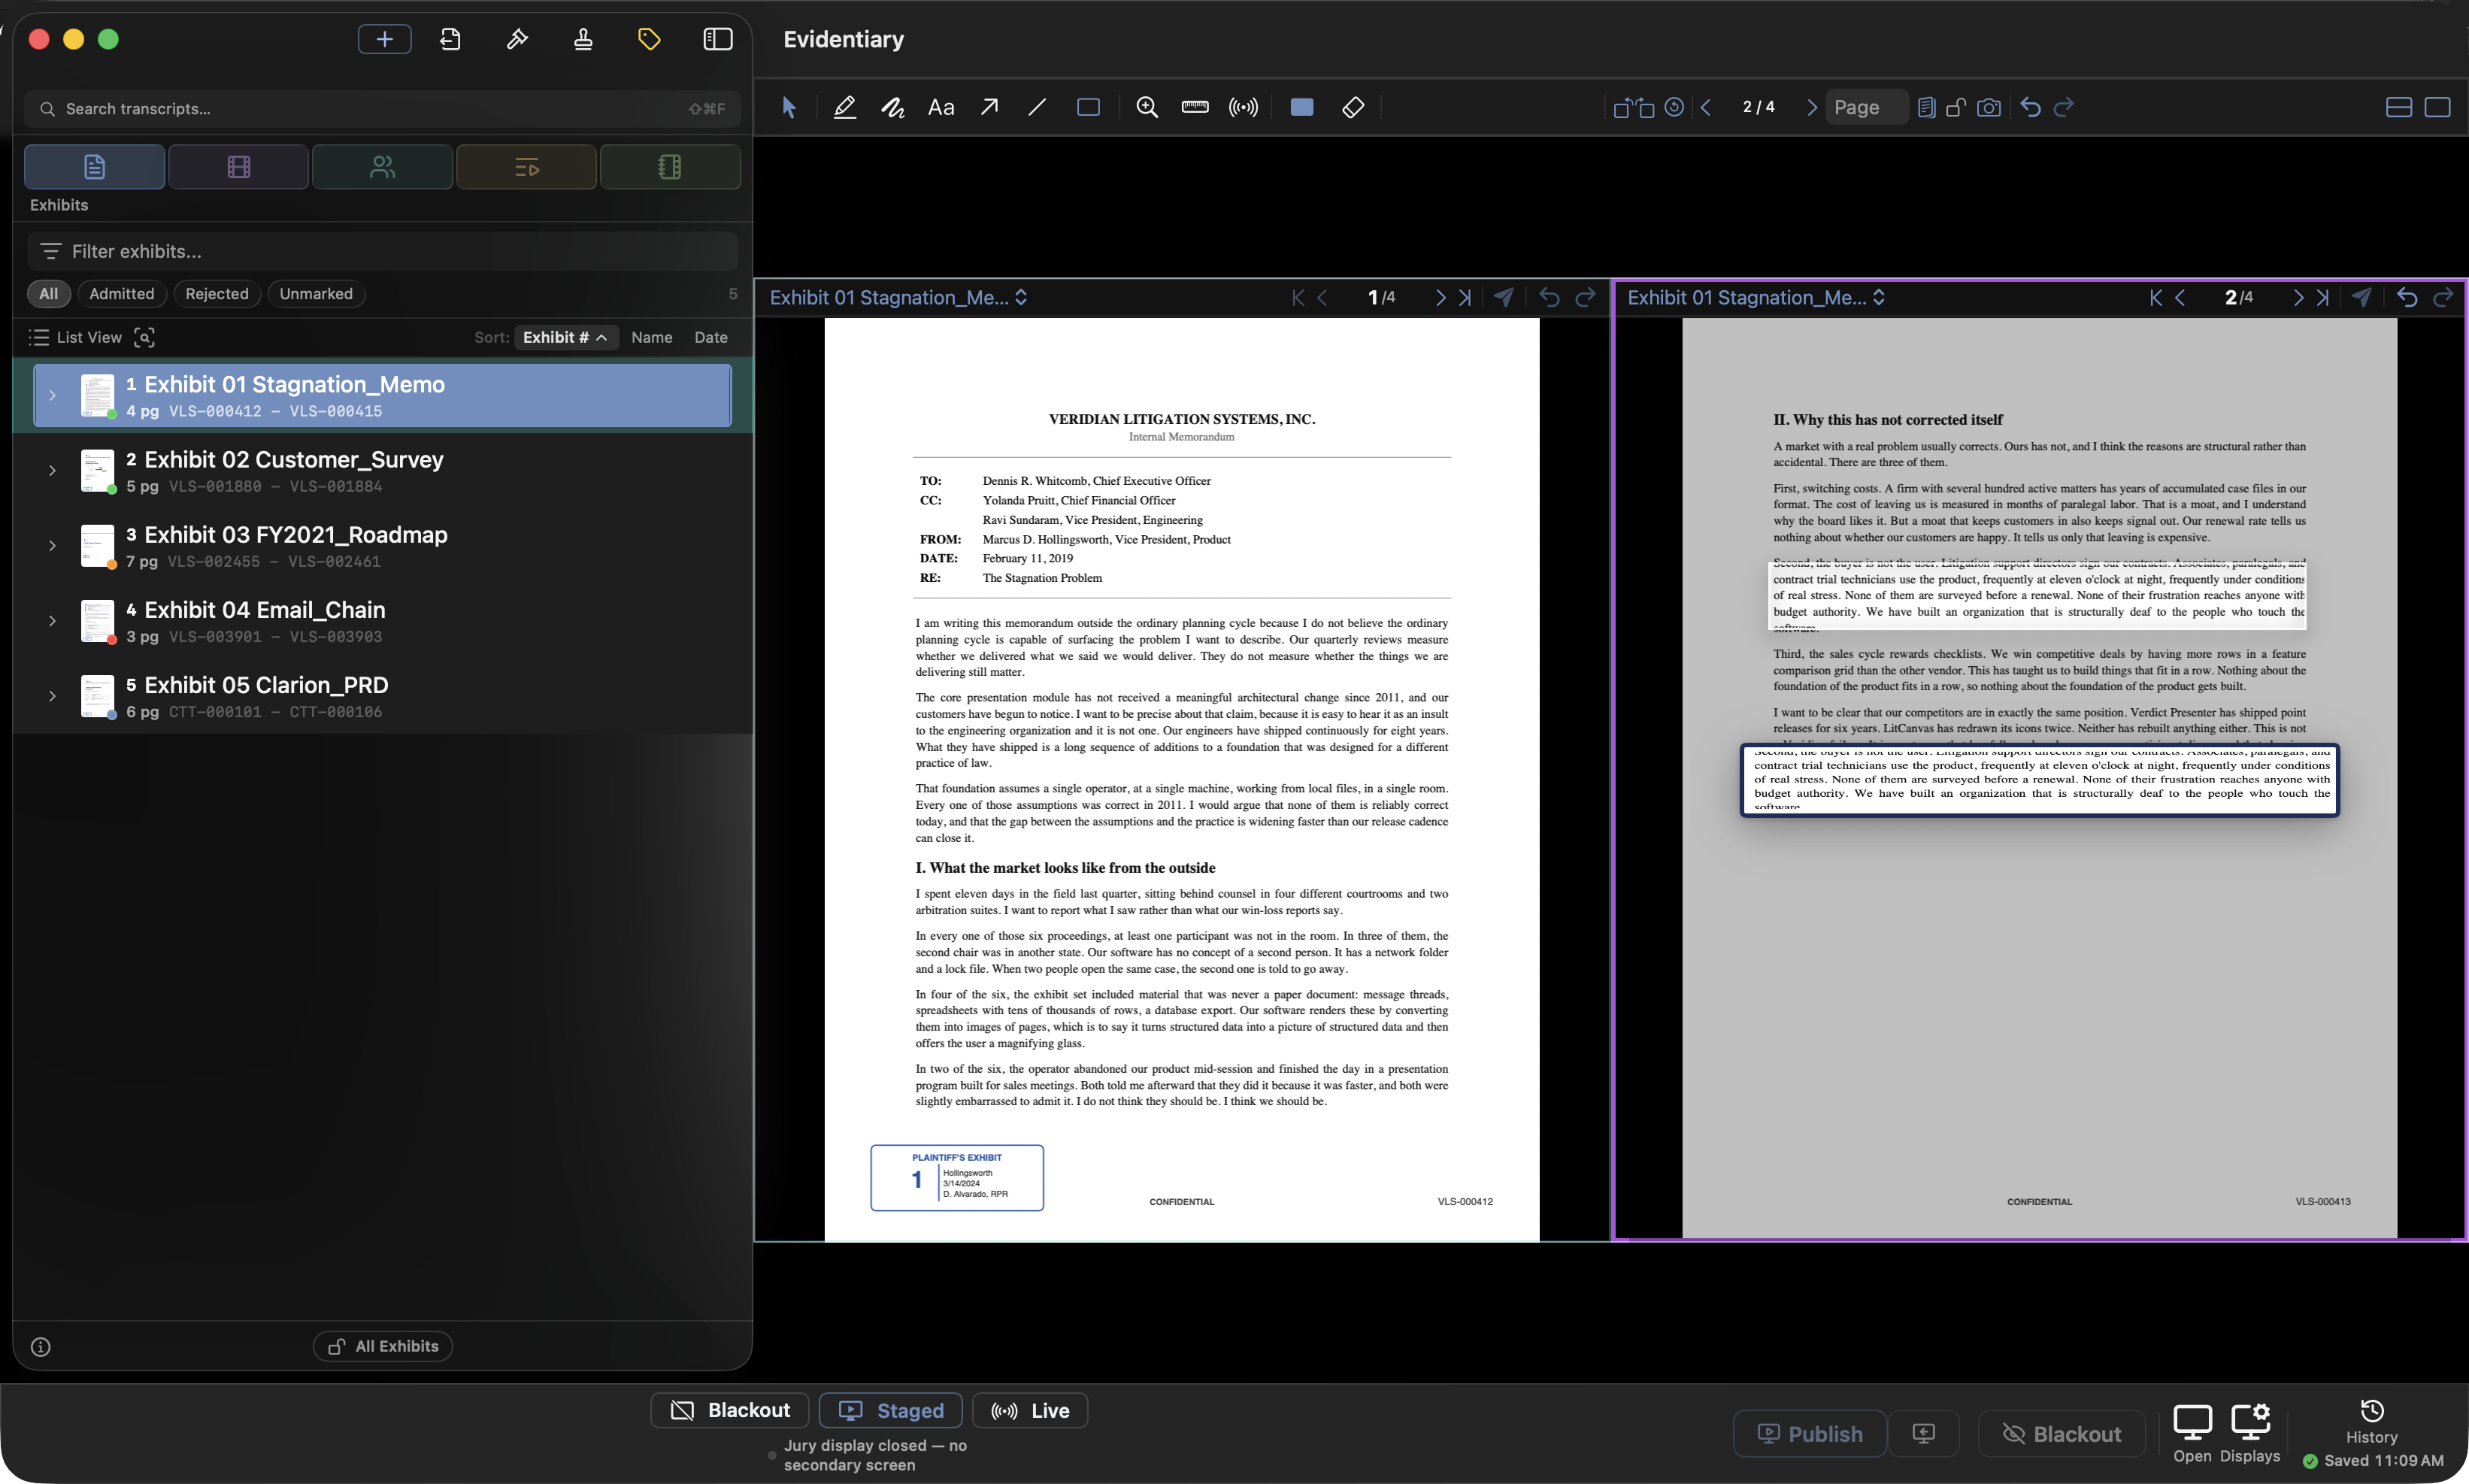Select the ruler measurement tool
The width and height of the screenshot is (2469, 1484).
[1195, 107]
